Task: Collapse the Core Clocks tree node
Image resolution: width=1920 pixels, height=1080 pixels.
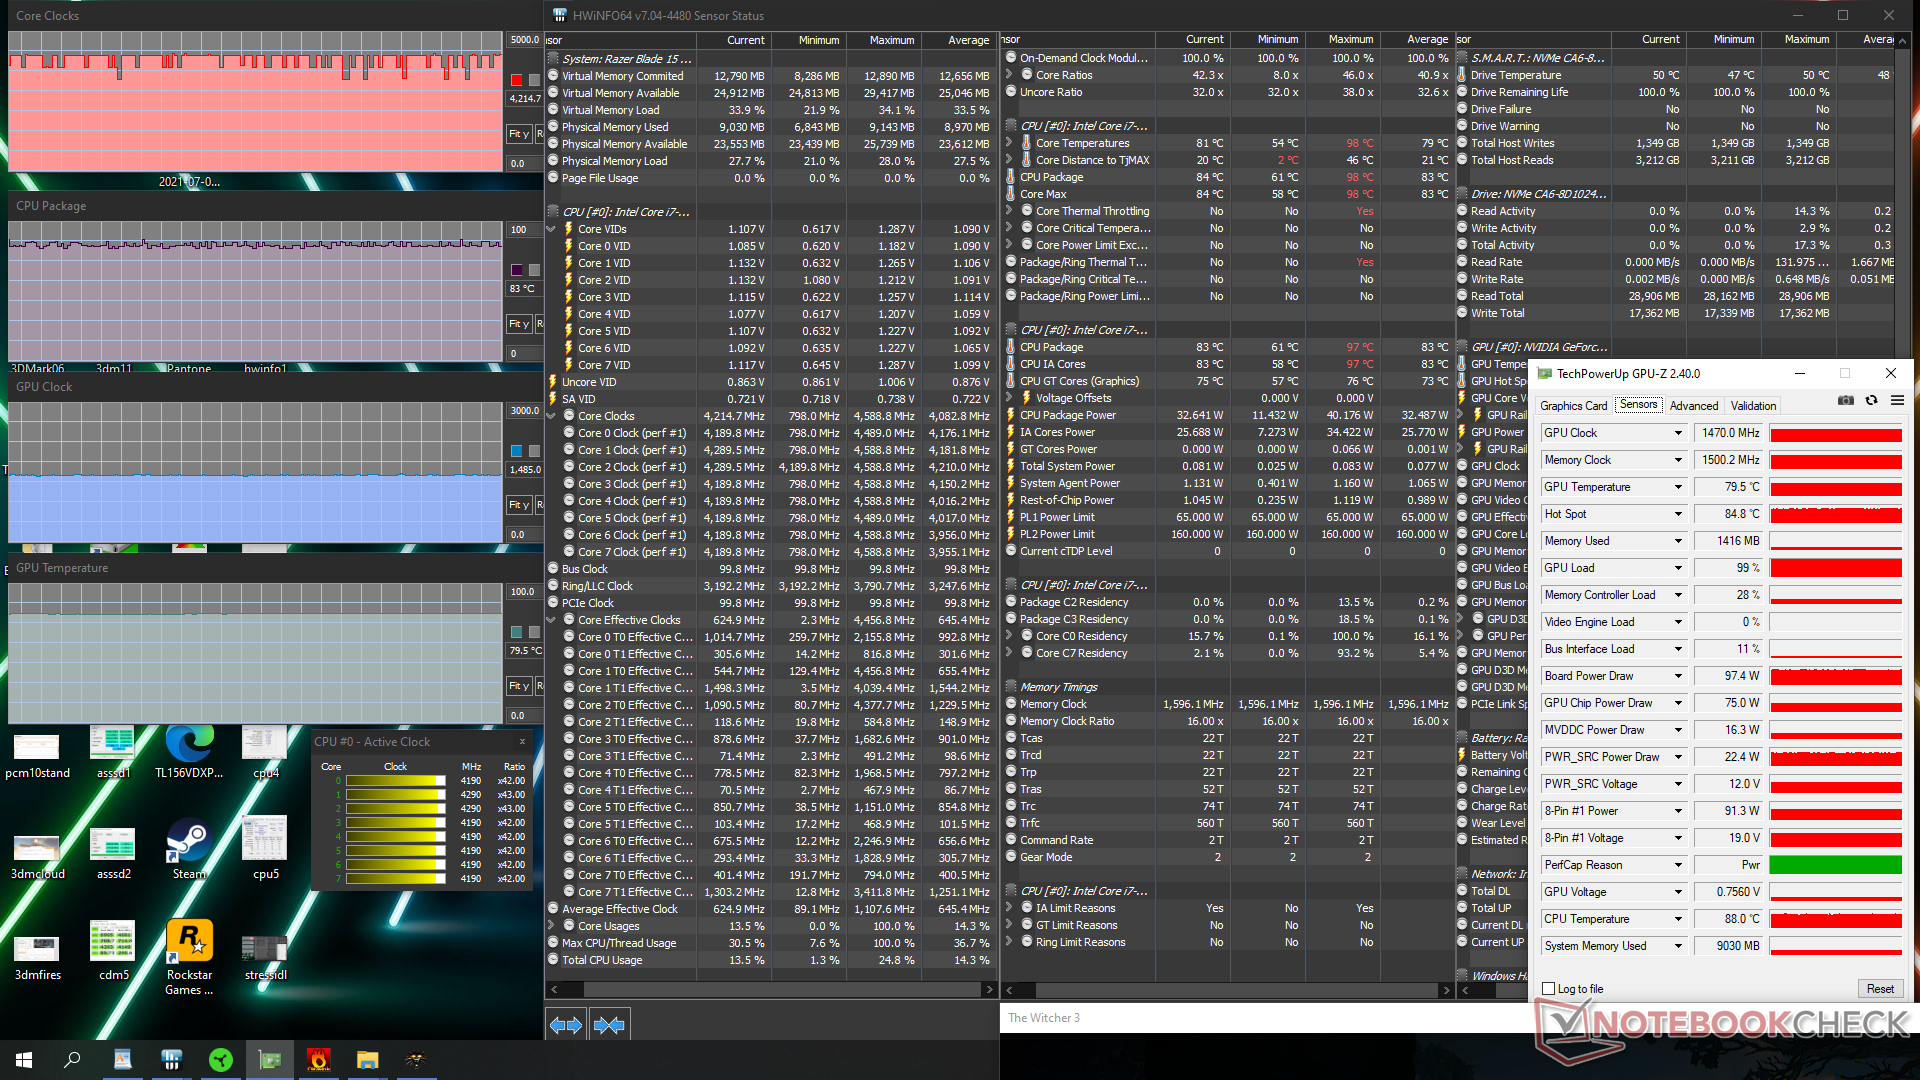Action: 552,416
